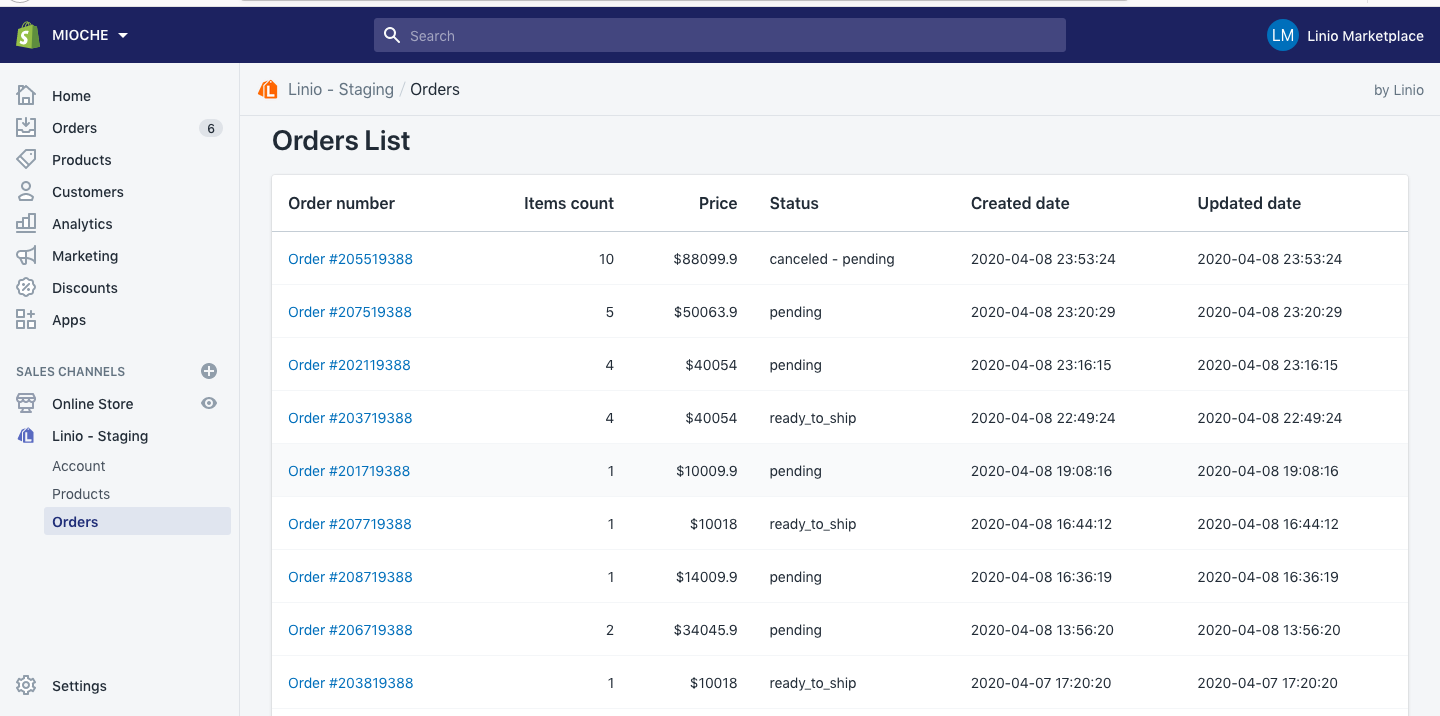Open Orders in main sidebar
This screenshot has width=1440, height=716.
click(74, 128)
